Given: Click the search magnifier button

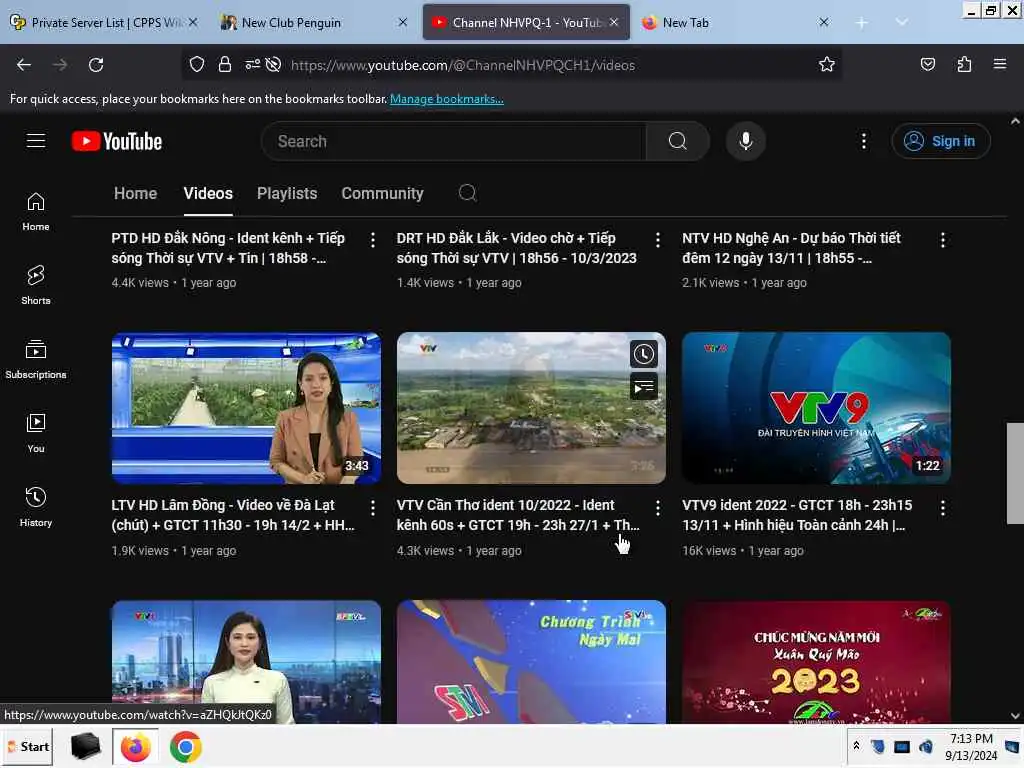Looking at the screenshot, I should 677,141.
